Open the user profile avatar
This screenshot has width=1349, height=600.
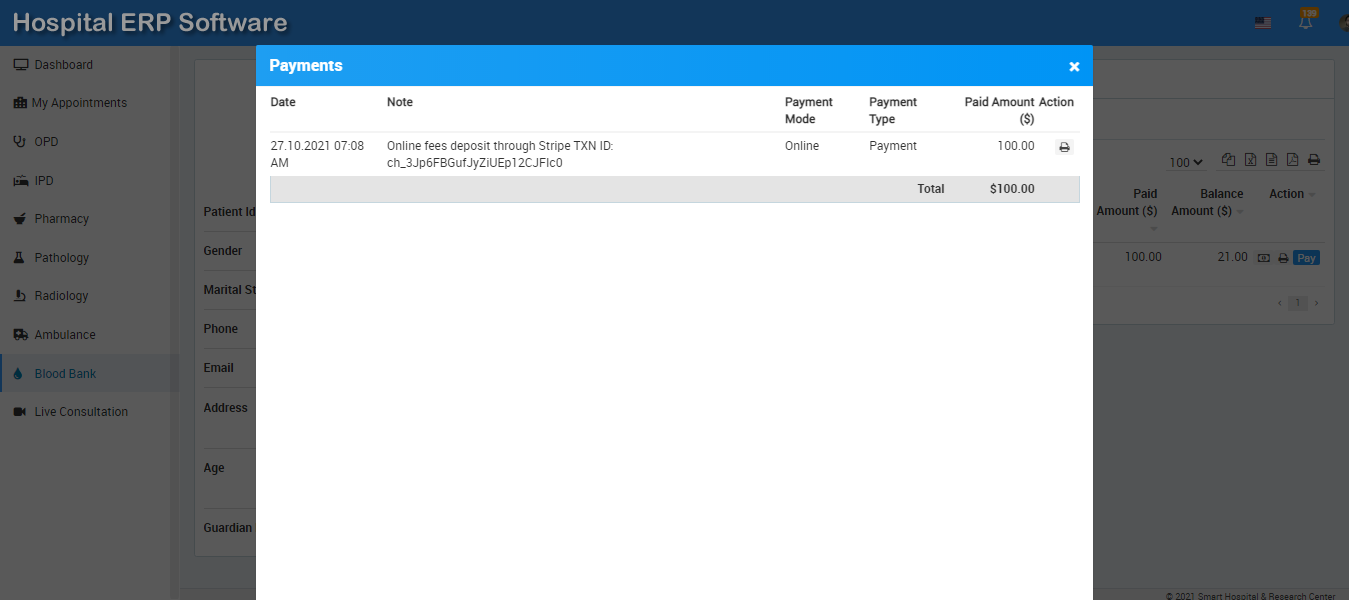1342,22
